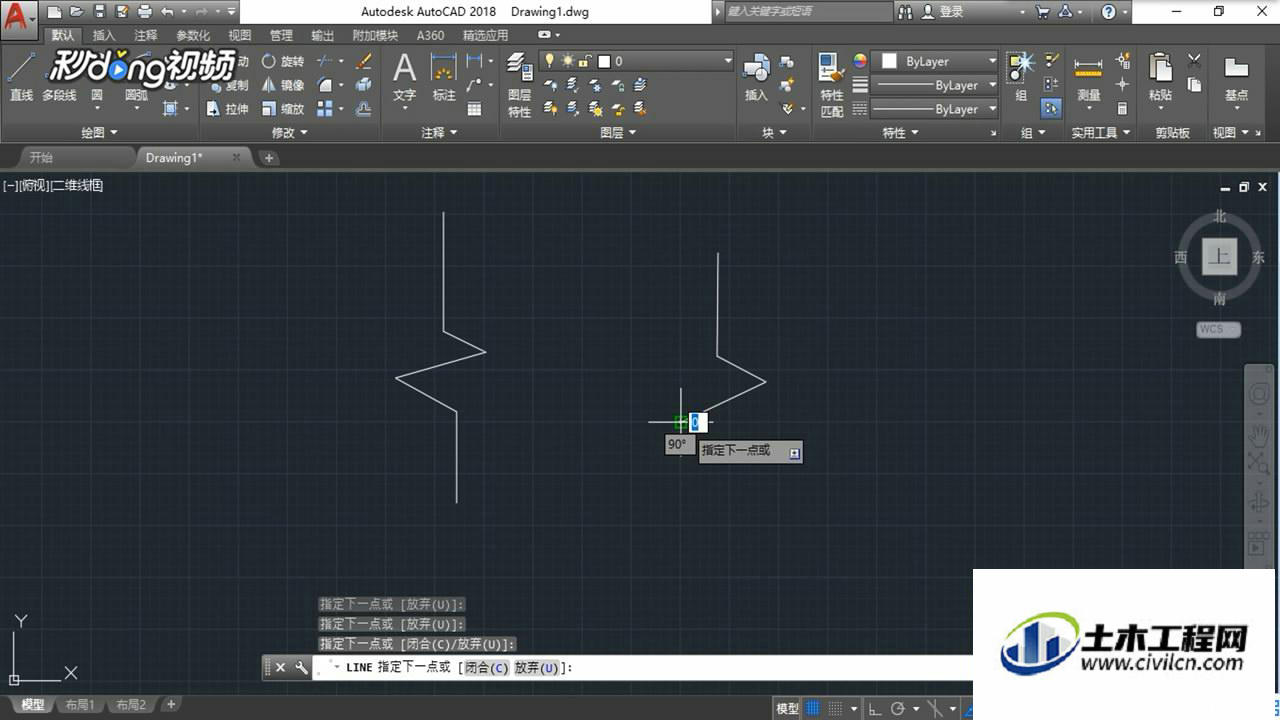Click the white ByLayer color box in properties
1280x720 pixels.
(888, 61)
